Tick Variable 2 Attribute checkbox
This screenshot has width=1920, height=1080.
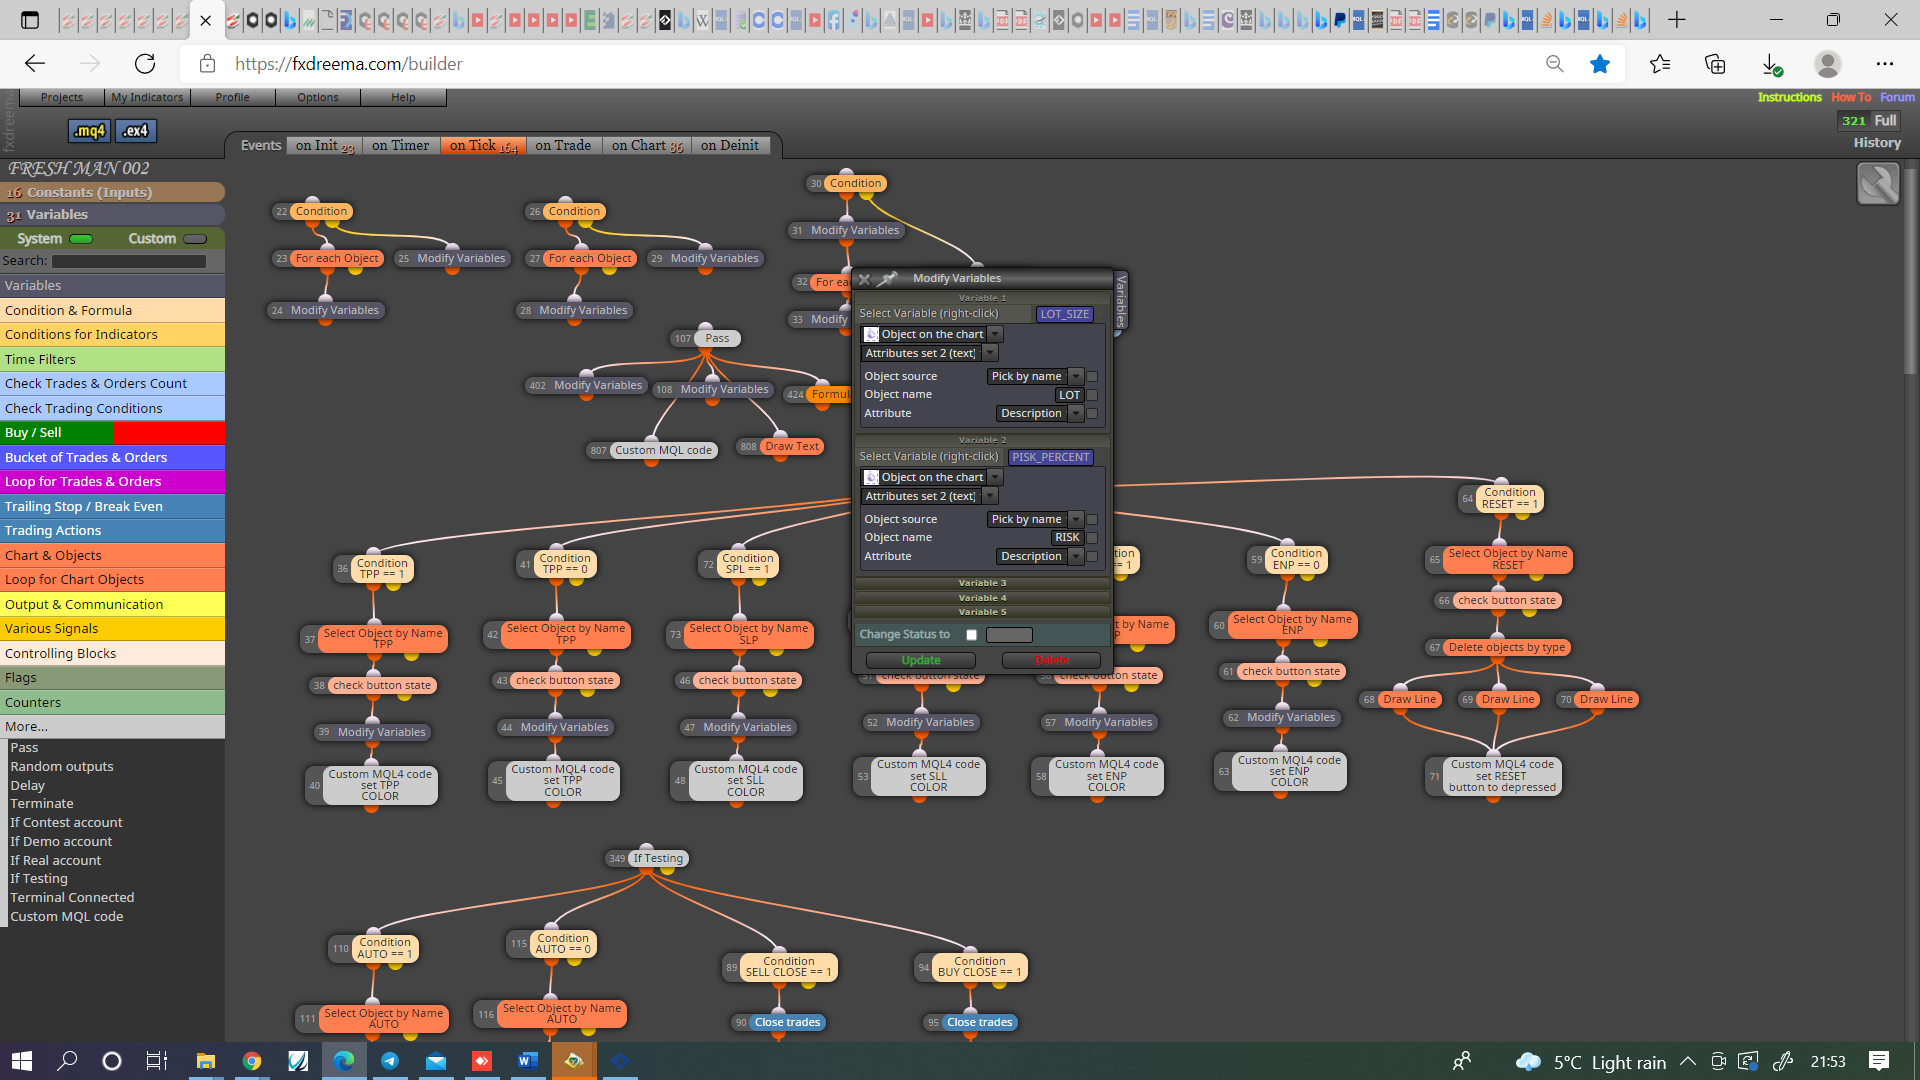(x=1092, y=557)
